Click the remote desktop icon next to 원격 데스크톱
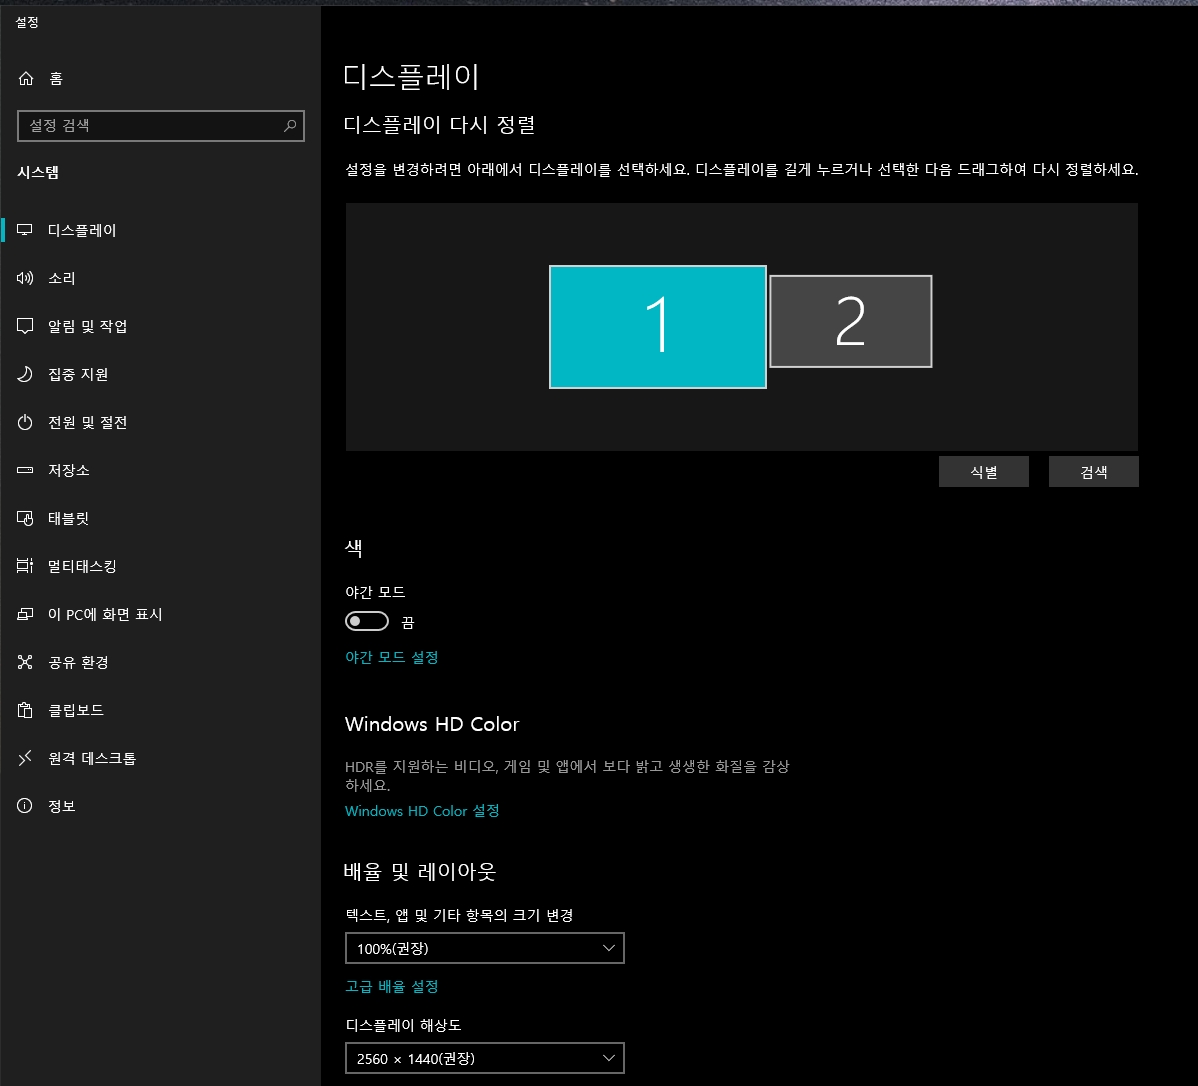The height and width of the screenshot is (1086, 1198). tap(25, 758)
